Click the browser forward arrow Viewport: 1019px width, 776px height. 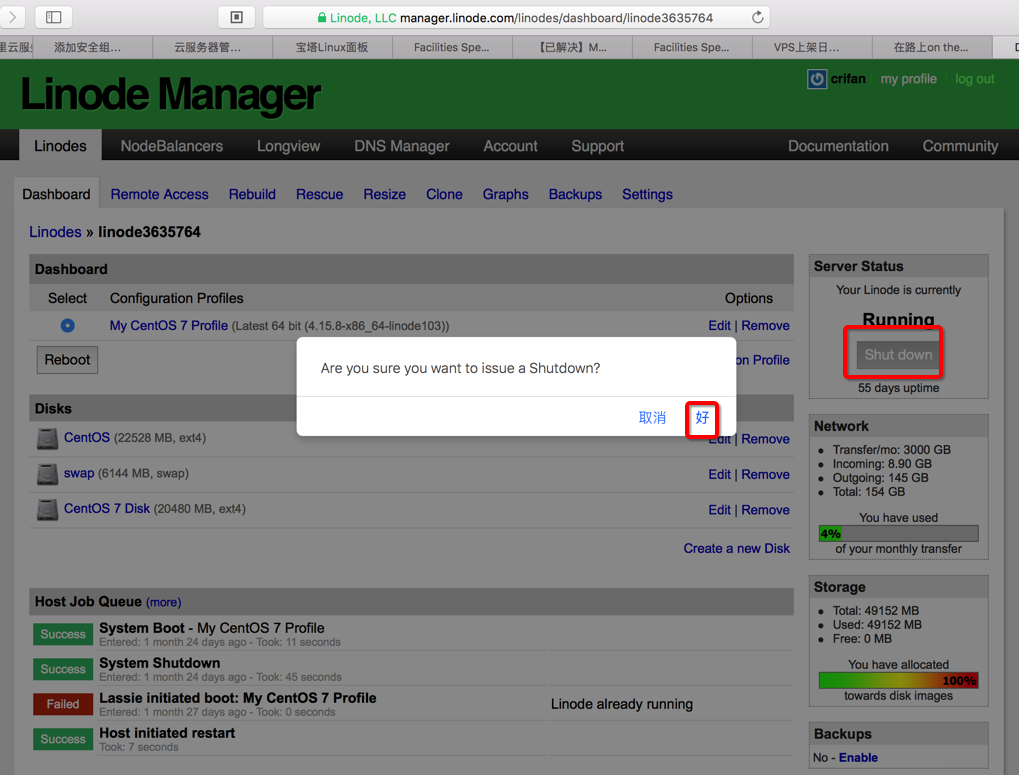tap(12, 17)
